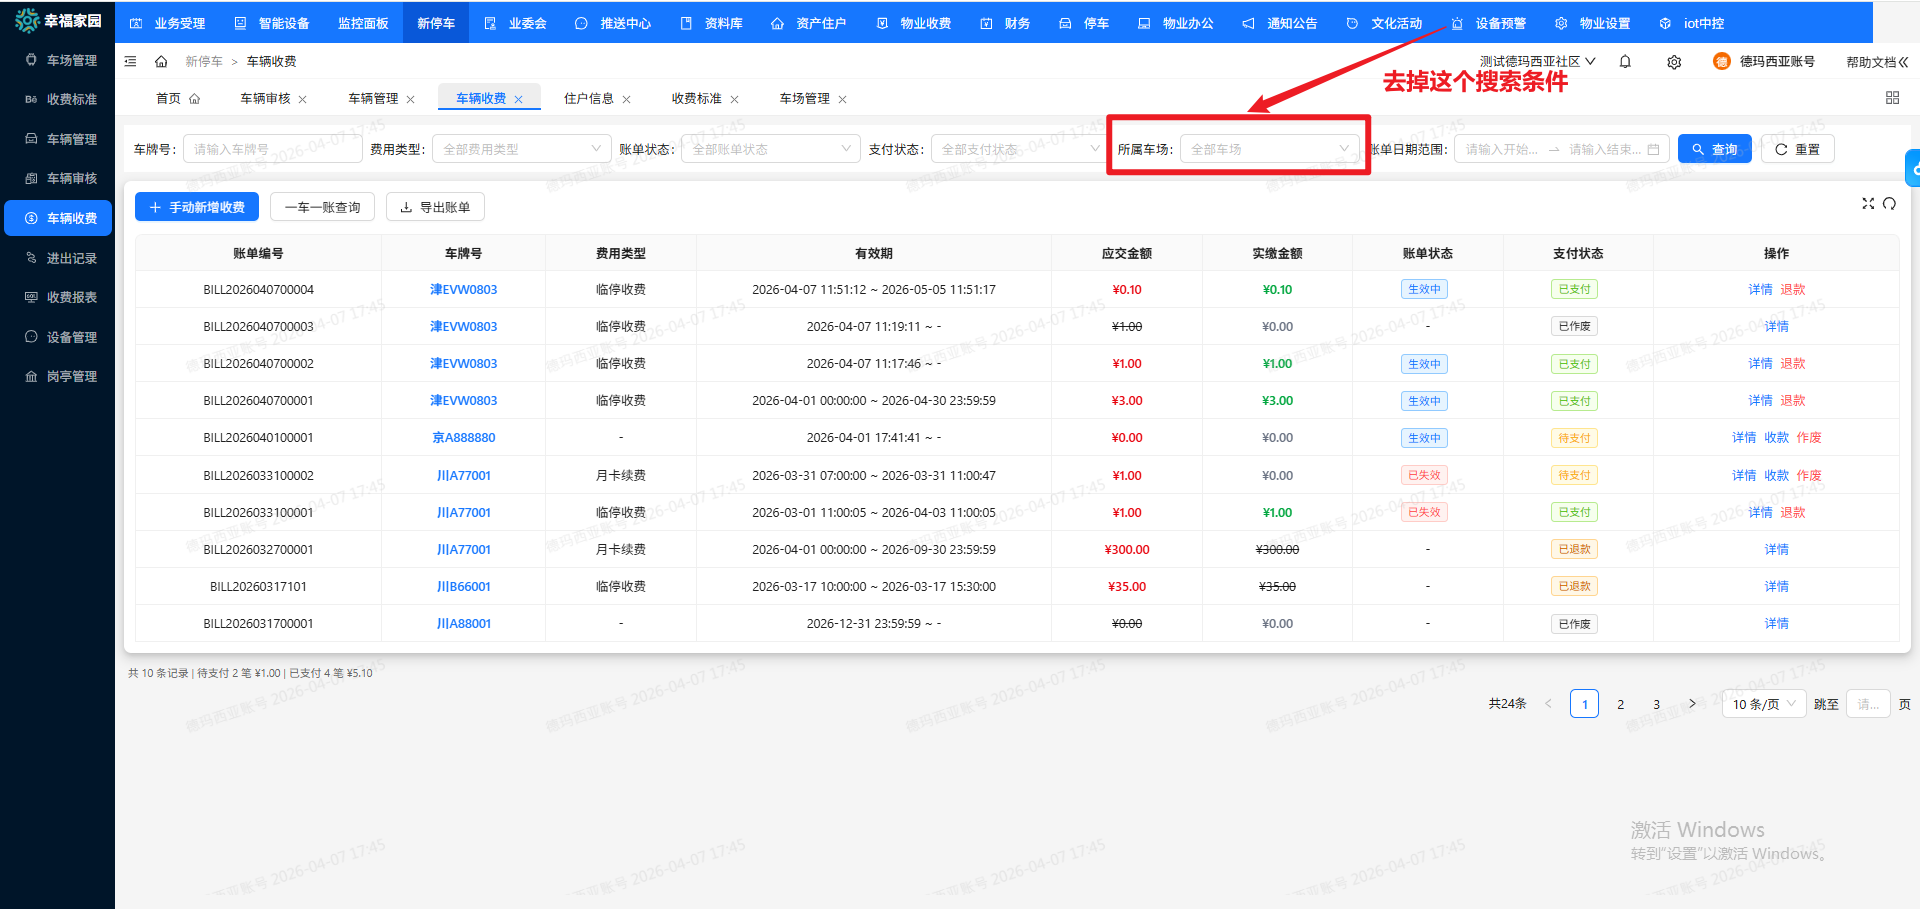This screenshot has height=909, width=1920.
Task: Open the 10 条/页 page size selector
Action: click(x=1763, y=704)
